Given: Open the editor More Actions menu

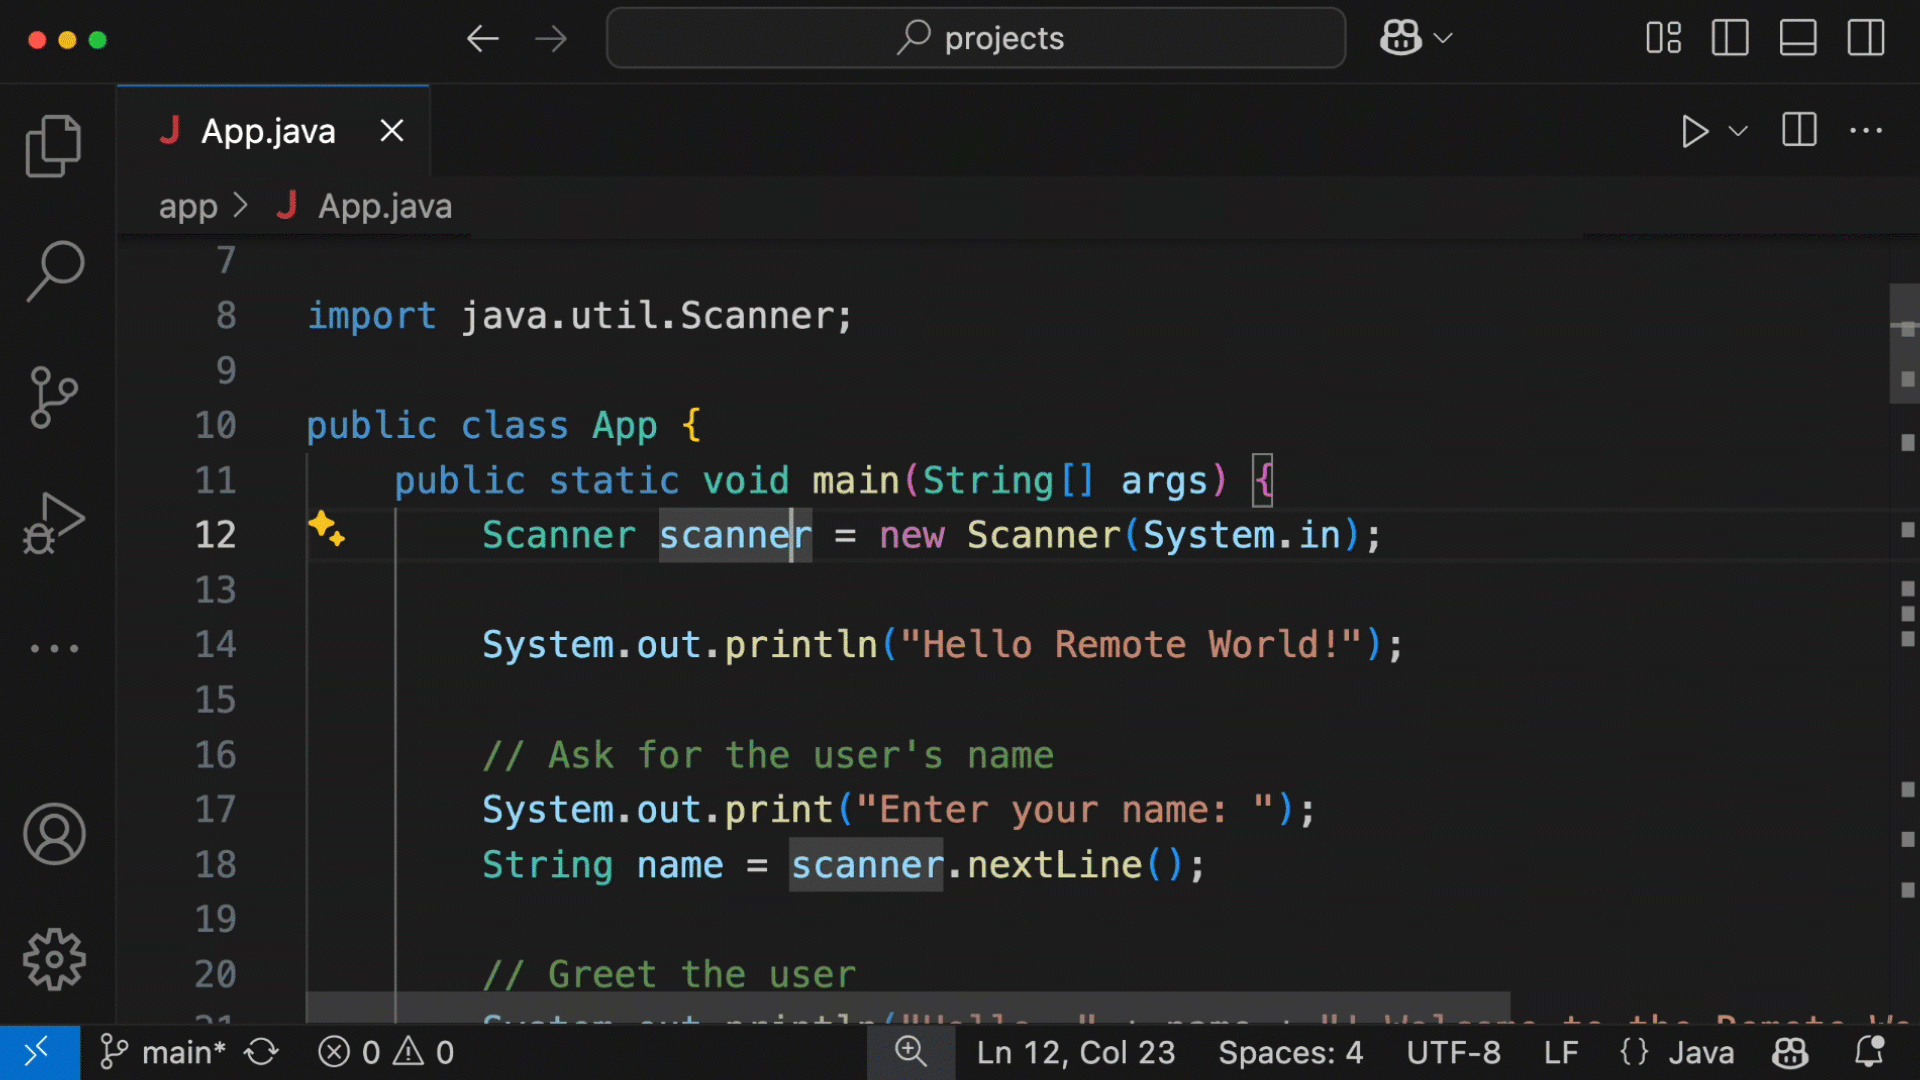Looking at the screenshot, I should pyautogui.click(x=1866, y=131).
